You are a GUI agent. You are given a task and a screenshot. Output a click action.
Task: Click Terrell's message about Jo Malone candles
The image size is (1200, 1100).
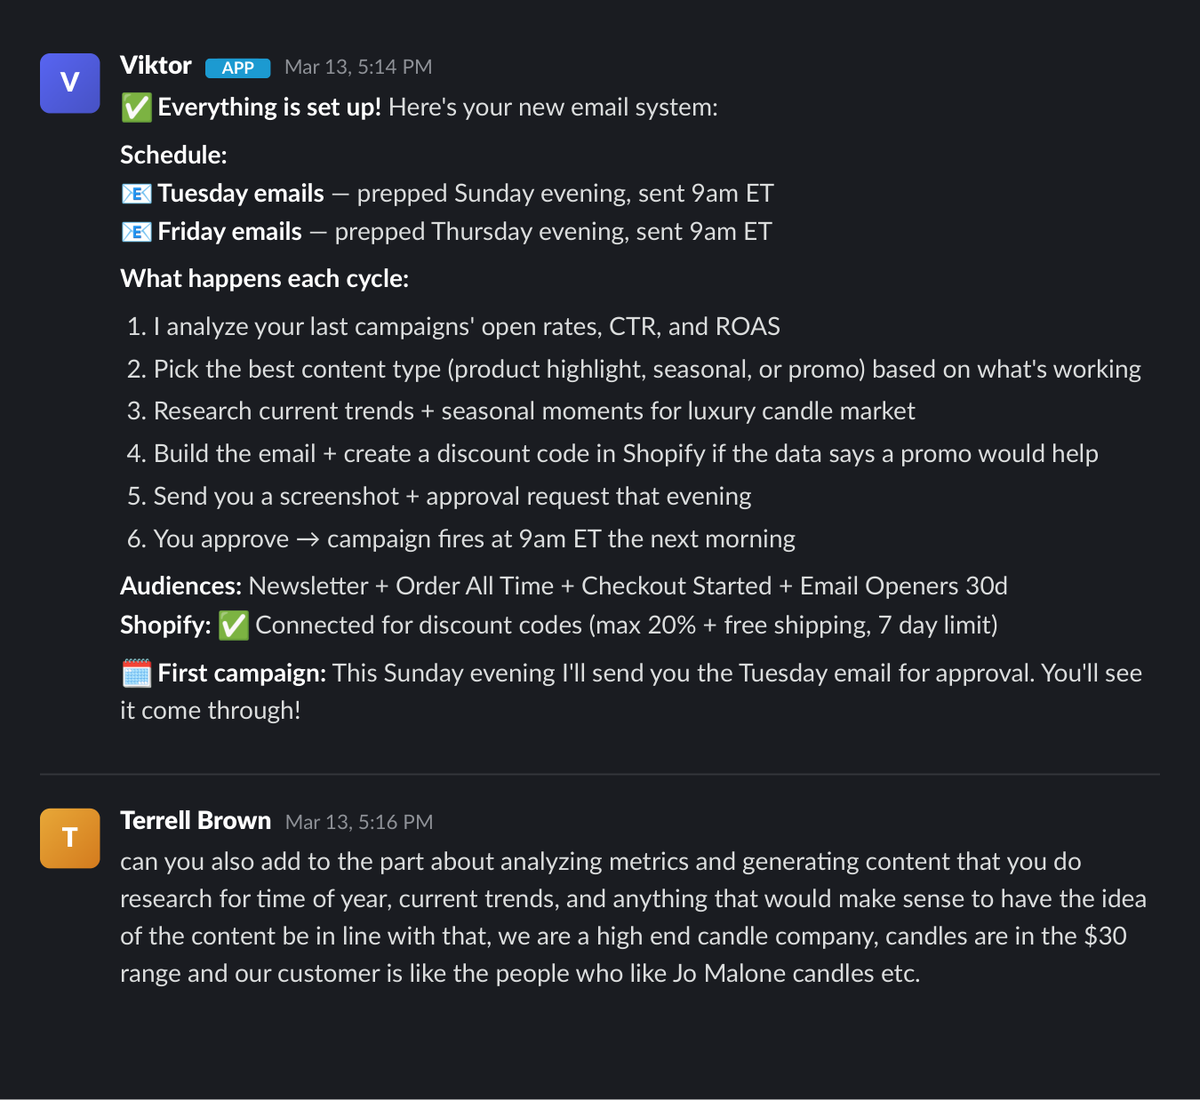click(633, 917)
